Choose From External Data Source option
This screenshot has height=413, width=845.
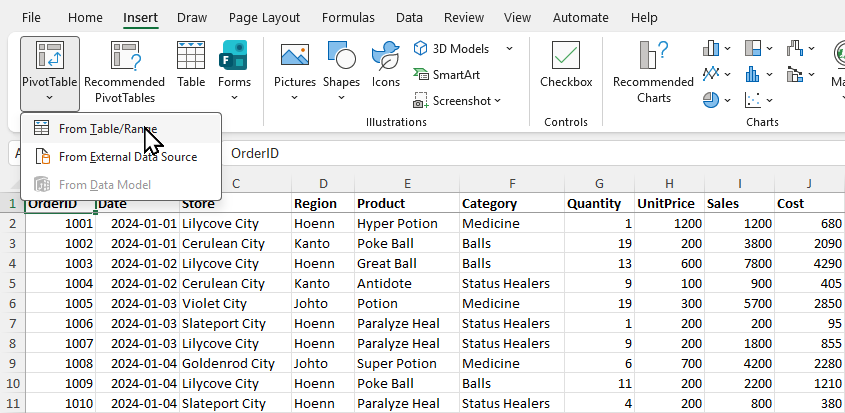coord(121,157)
